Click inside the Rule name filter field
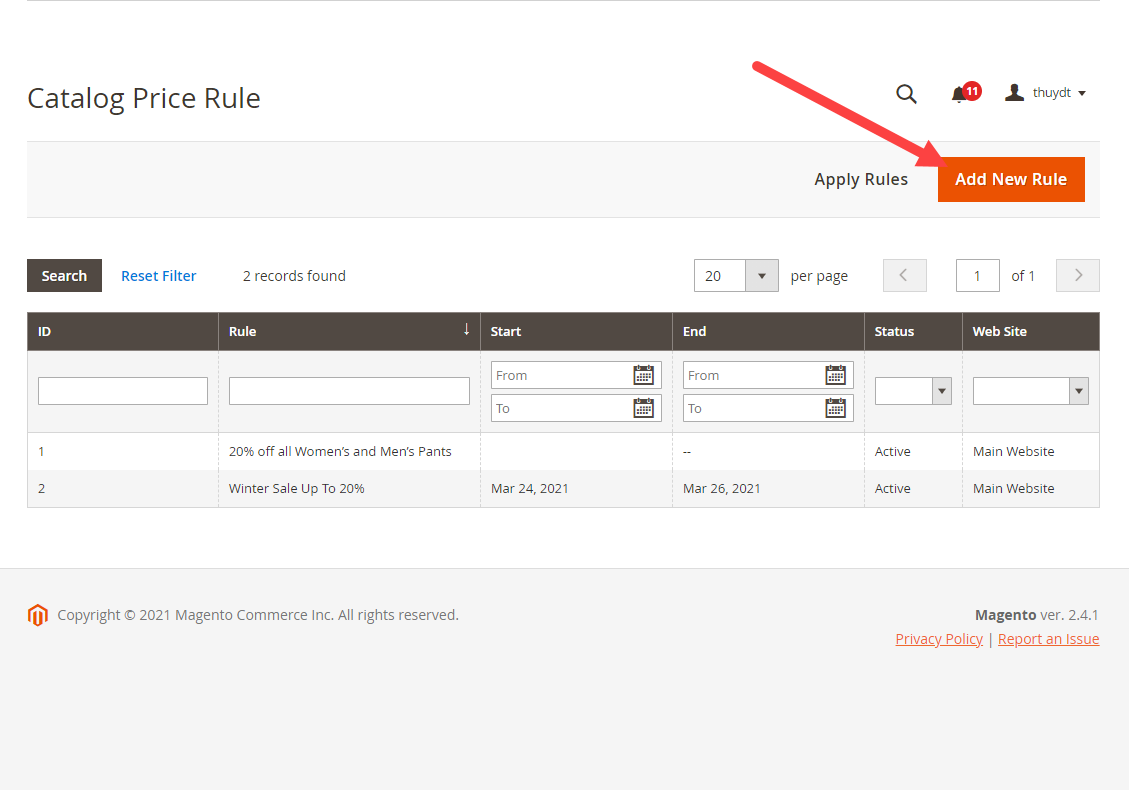This screenshot has width=1129, height=790. (x=349, y=390)
